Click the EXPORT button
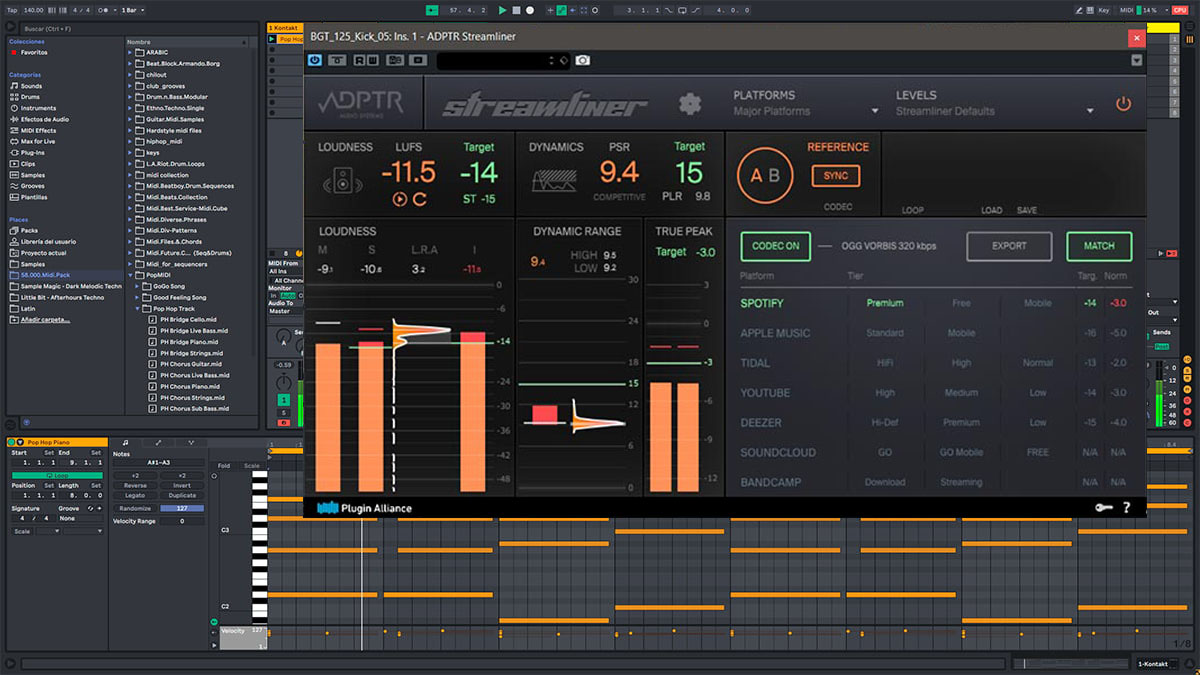The width and height of the screenshot is (1200, 675). coord(1009,246)
